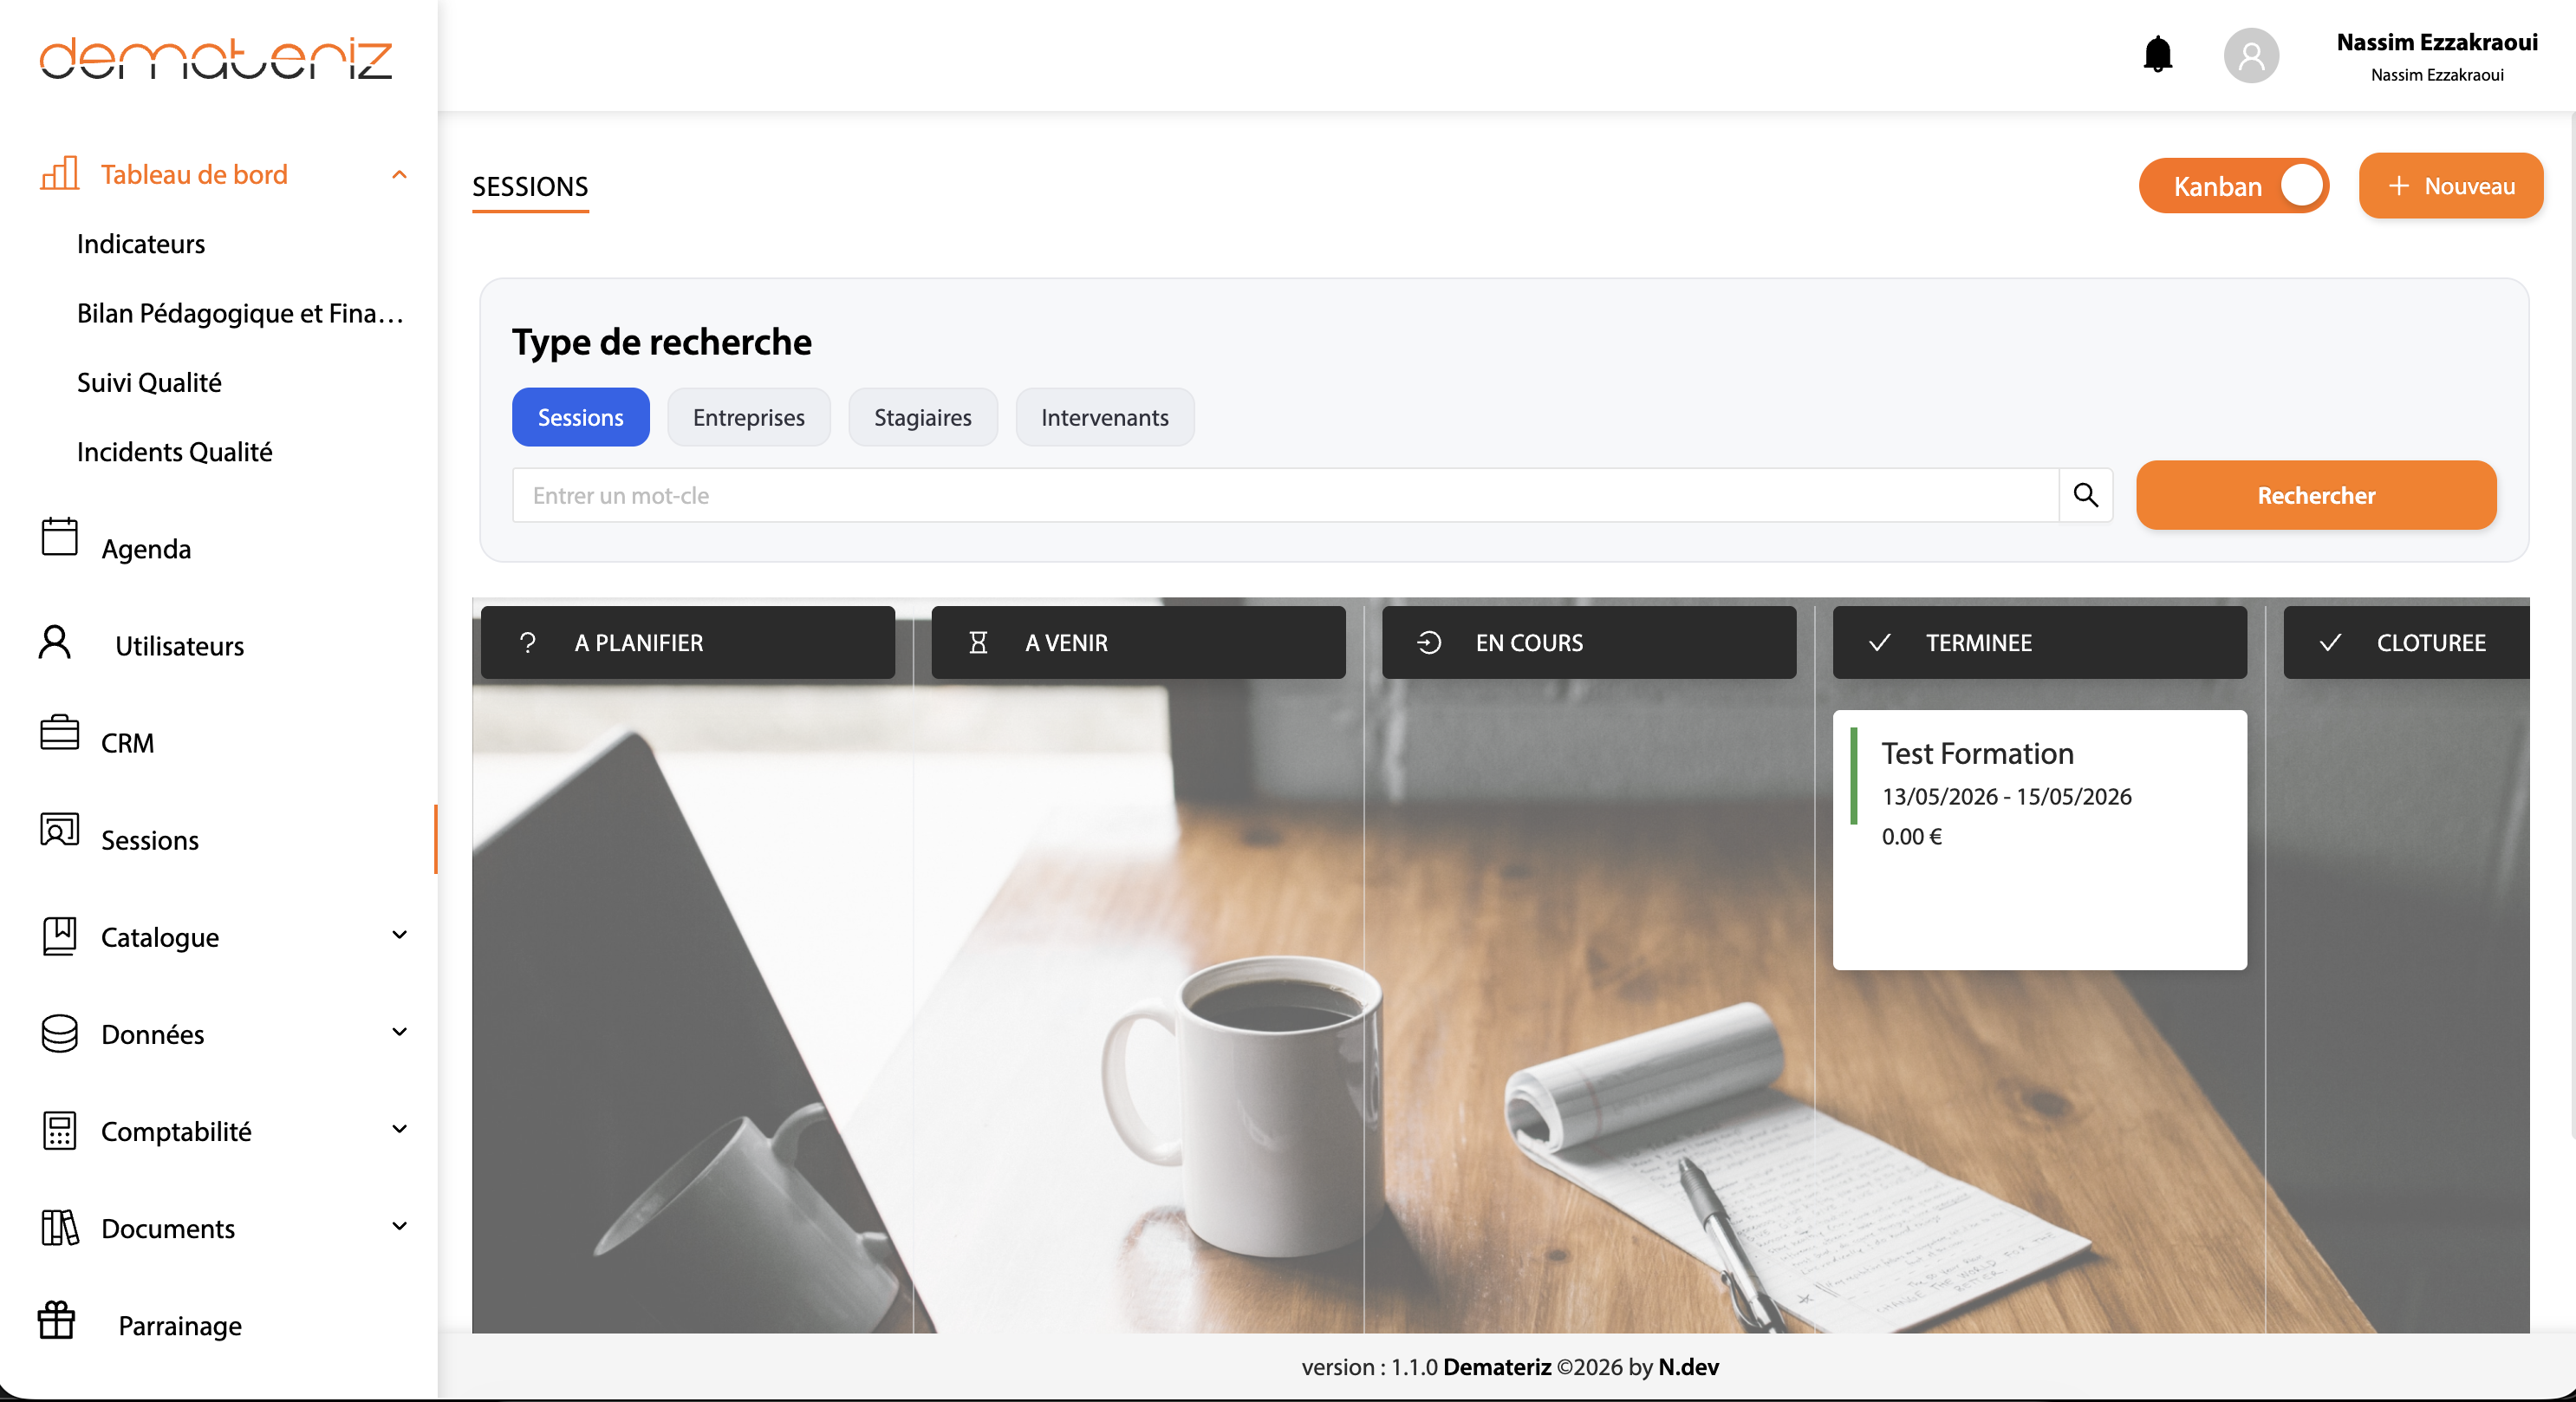Viewport: 2576px width, 1402px height.
Task: Click the Documents books icon
Action: pos(59,1227)
